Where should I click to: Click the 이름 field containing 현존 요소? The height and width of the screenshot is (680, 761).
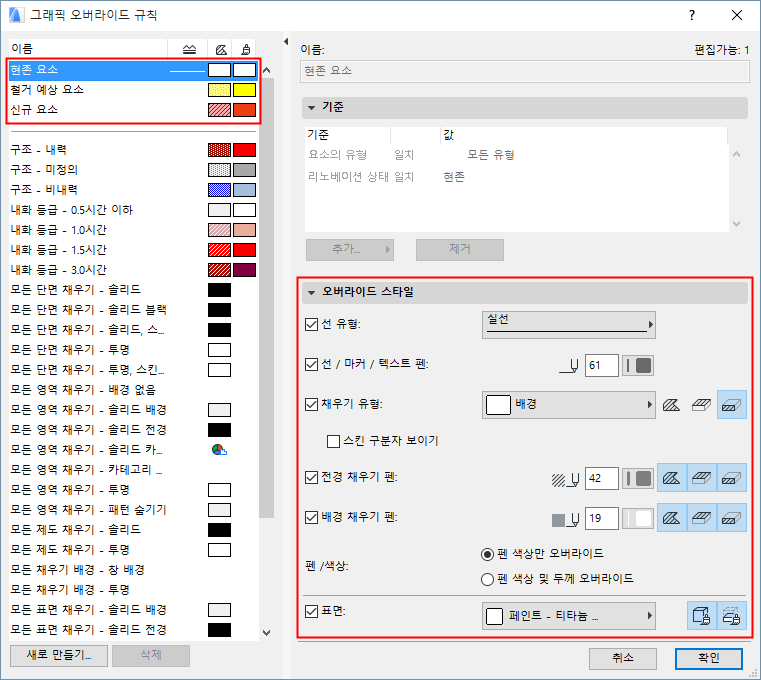coord(525,71)
